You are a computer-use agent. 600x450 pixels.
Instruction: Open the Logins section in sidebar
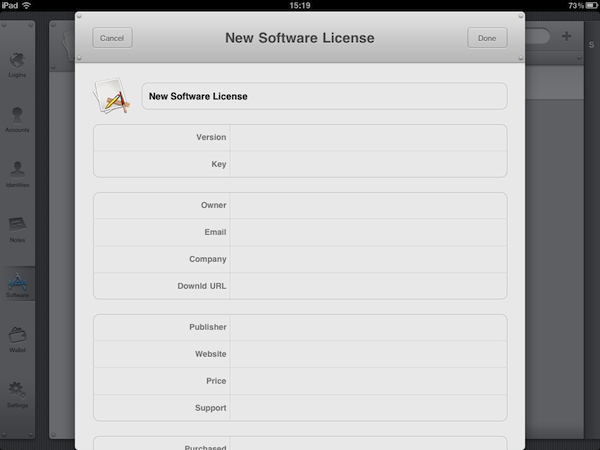click(17, 65)
